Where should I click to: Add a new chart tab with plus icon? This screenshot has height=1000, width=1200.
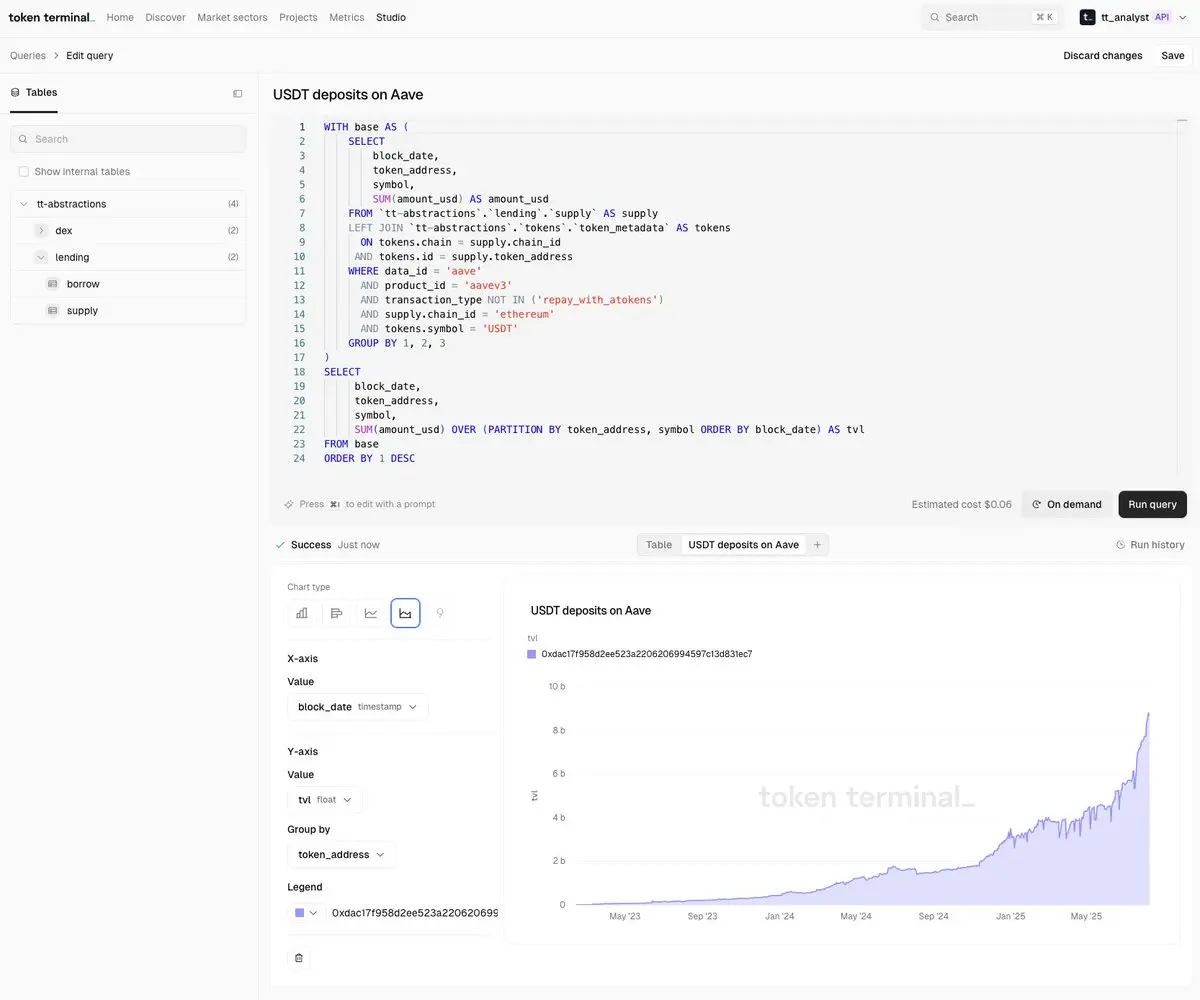[817, 545]
